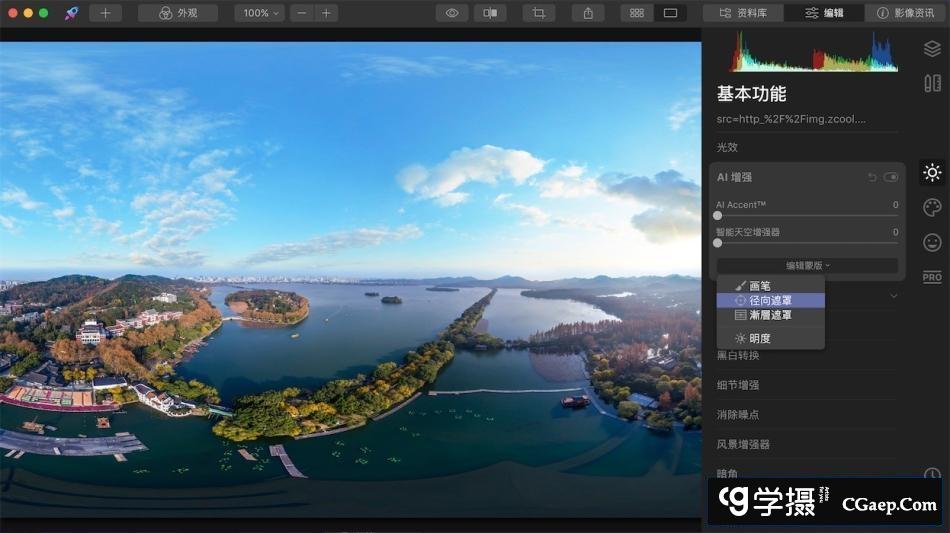Activate the before/after compare icon
Image resolution: width=950 pixels, height=533 pixels.
pyautogui.click(x=489, y=13)
